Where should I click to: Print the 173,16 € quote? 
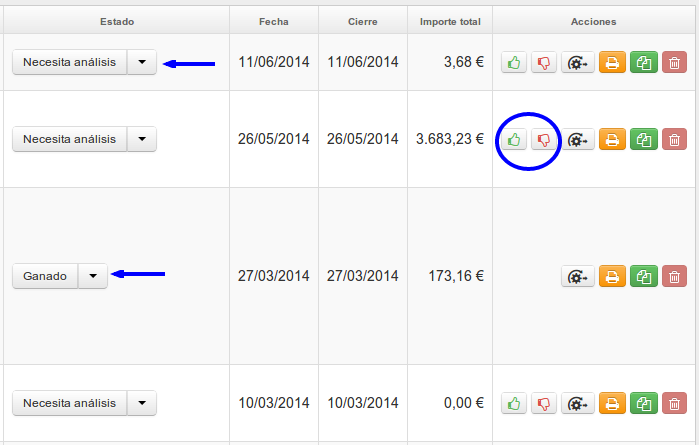click(612, 276)
